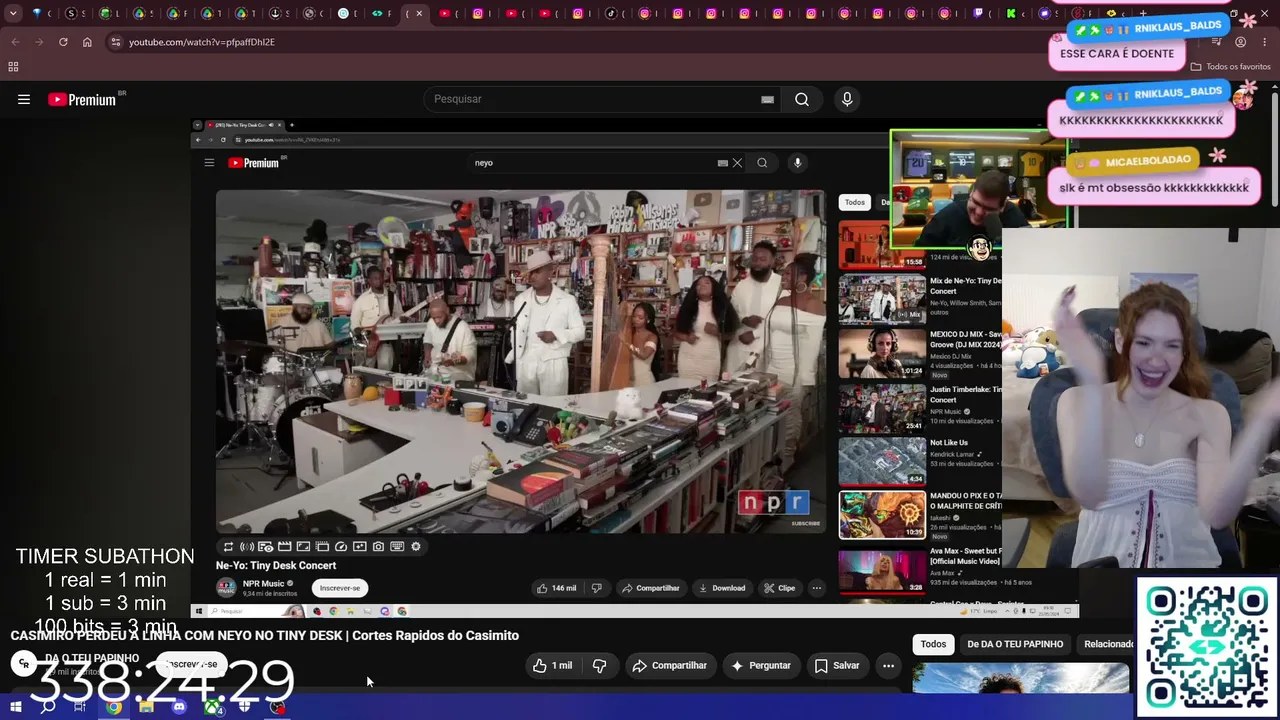Go to Chrome home page
Screen dimensions: 1280x720
[87, 42]
